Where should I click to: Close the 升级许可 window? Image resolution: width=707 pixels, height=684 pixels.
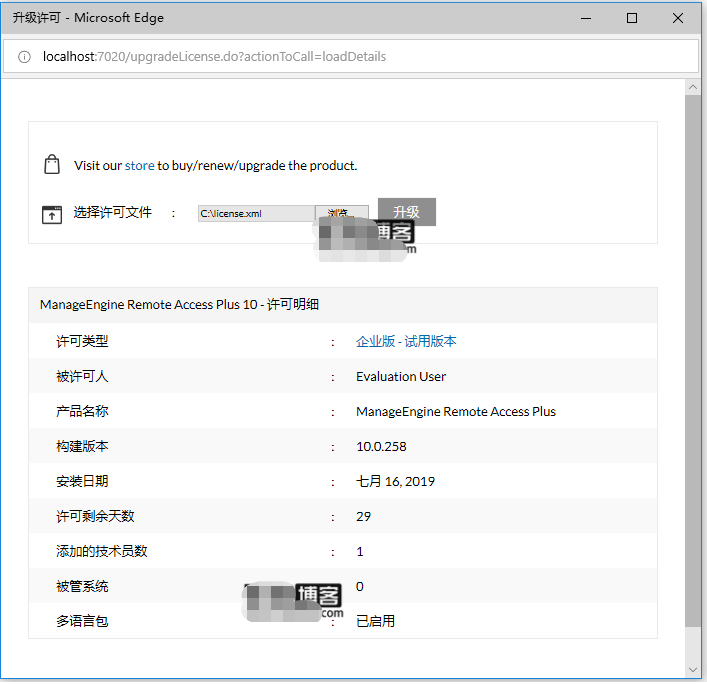pyautogui.click(x=677, y=18)
